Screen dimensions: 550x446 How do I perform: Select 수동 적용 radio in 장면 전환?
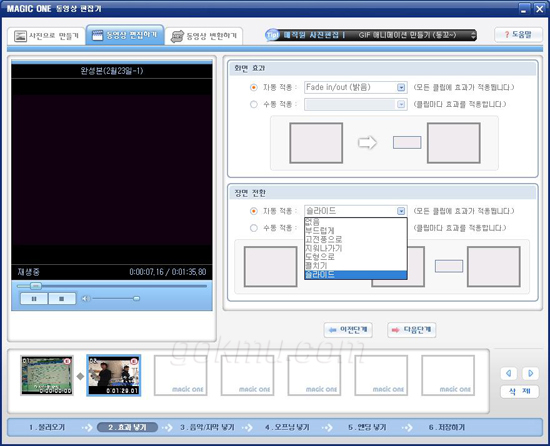[254, 228]
